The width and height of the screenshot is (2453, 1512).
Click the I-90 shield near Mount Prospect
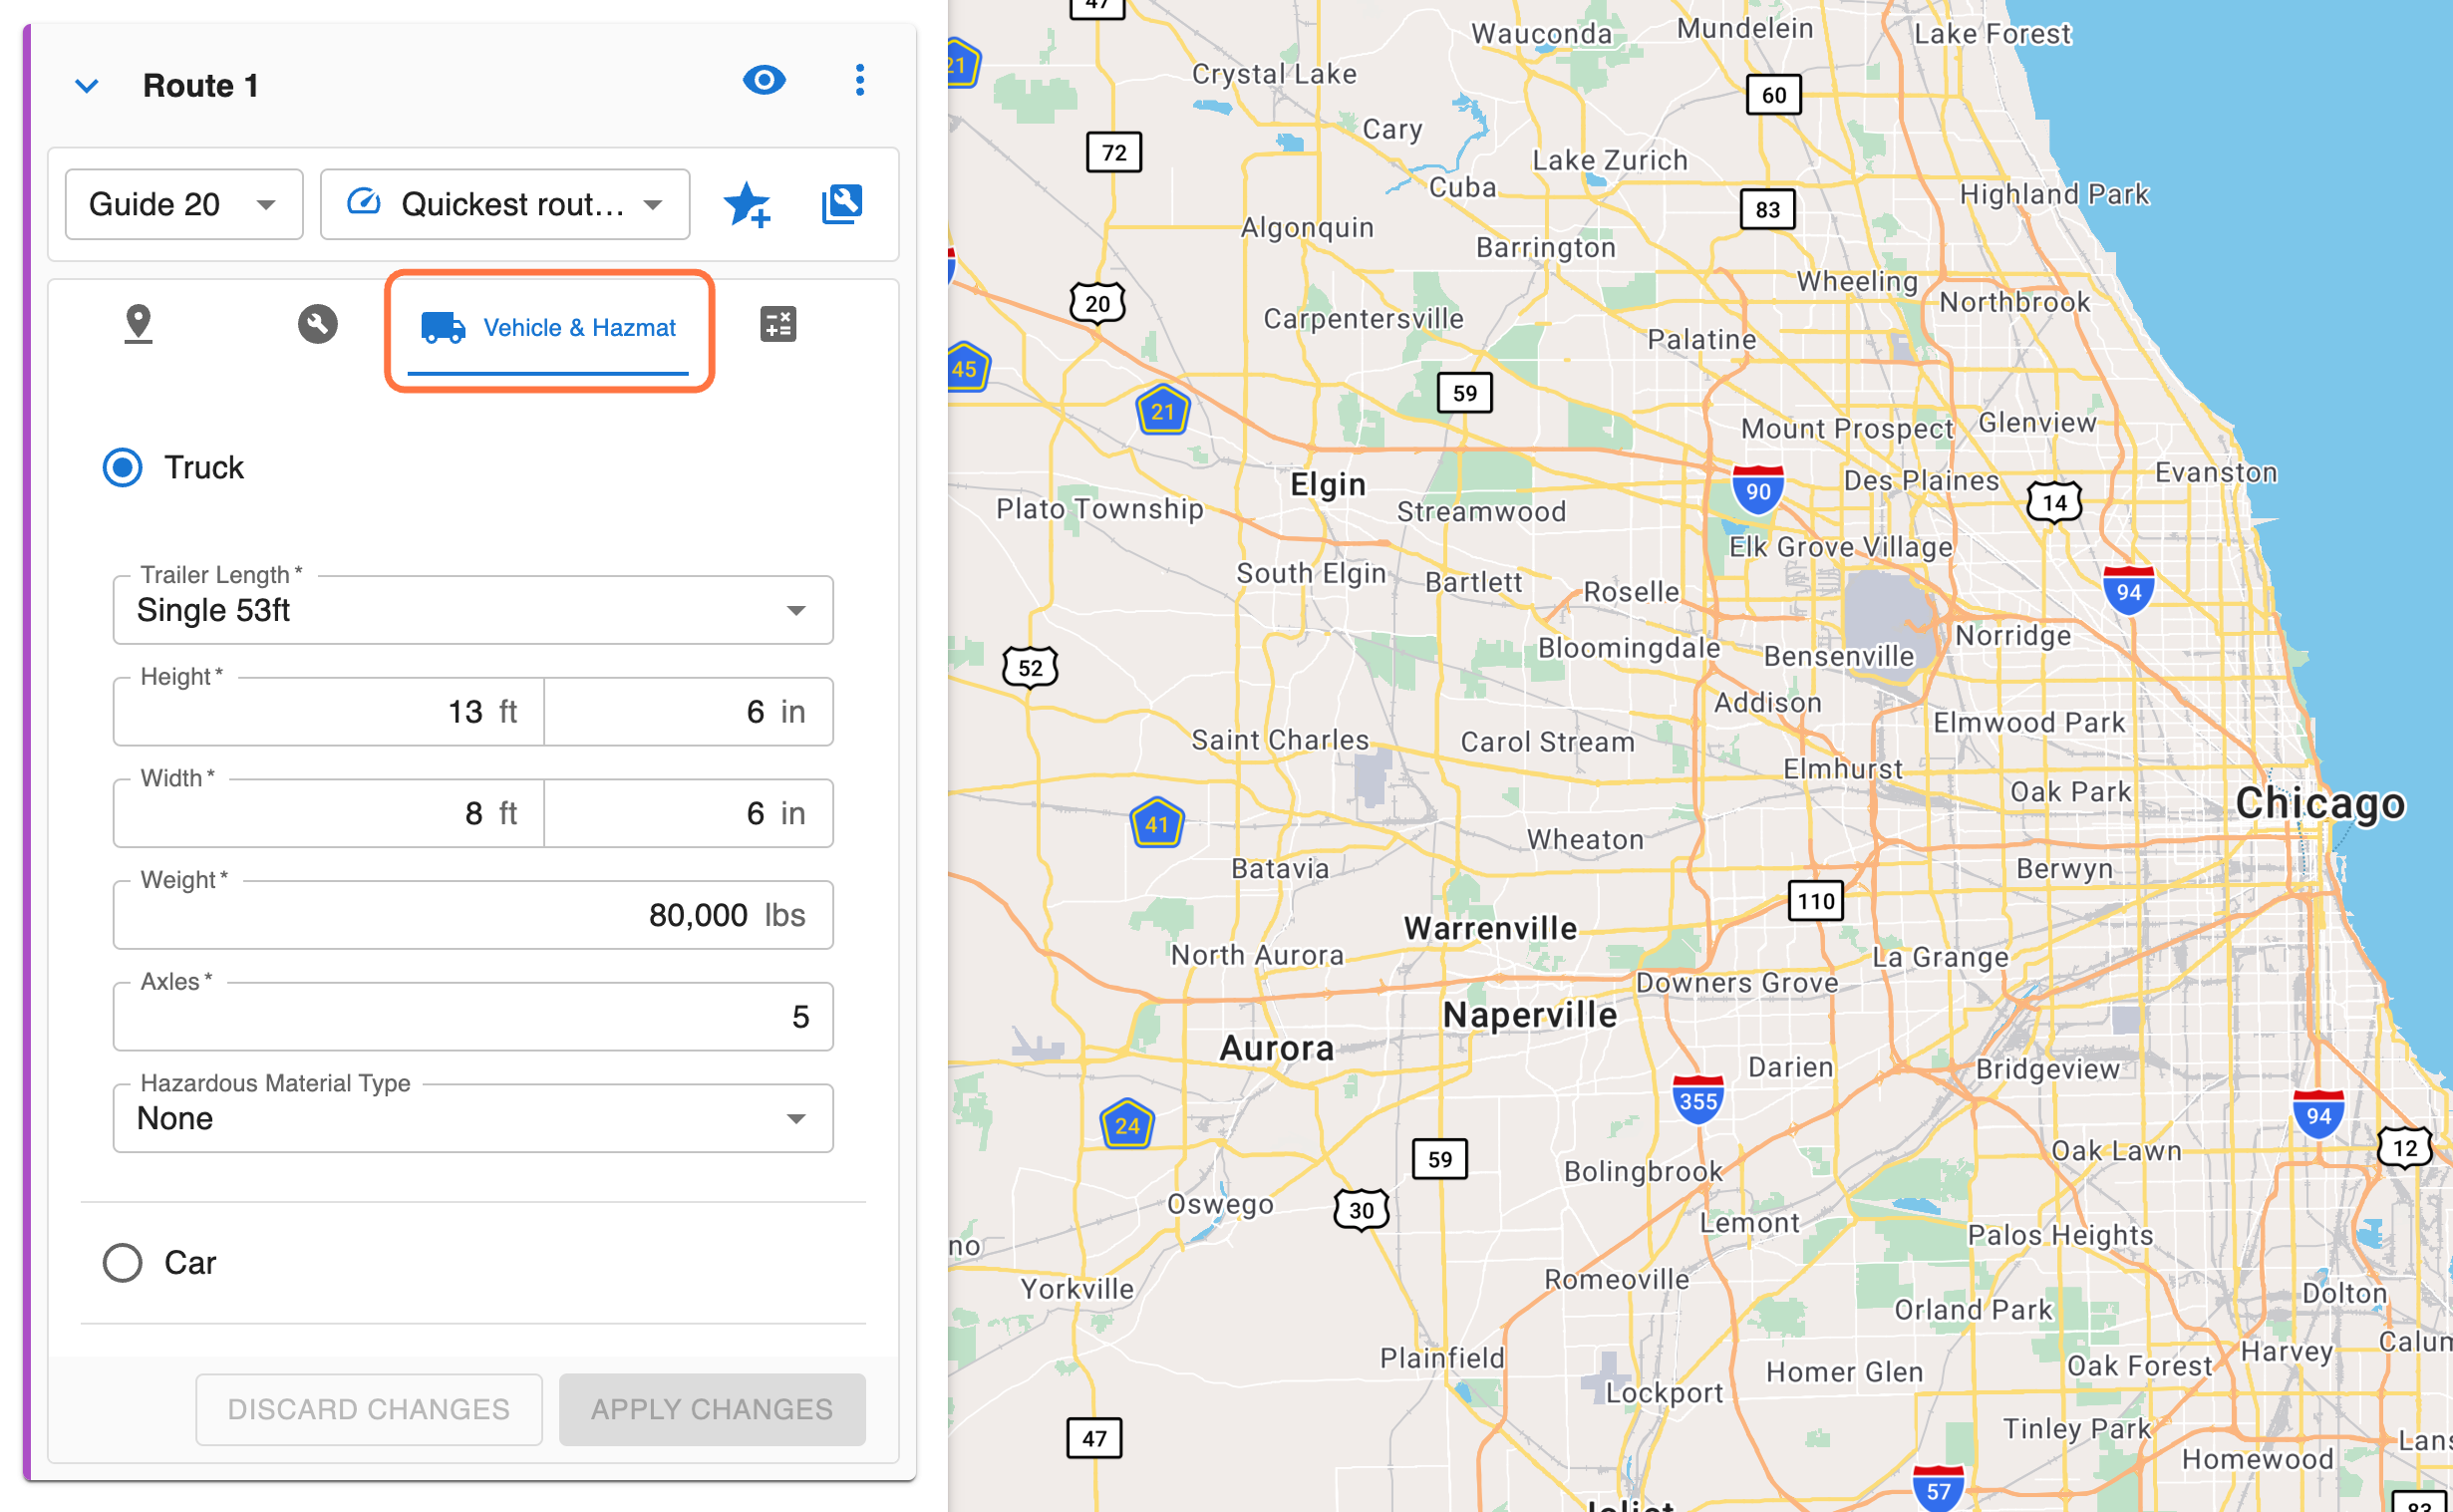(x=1758, y=490)
